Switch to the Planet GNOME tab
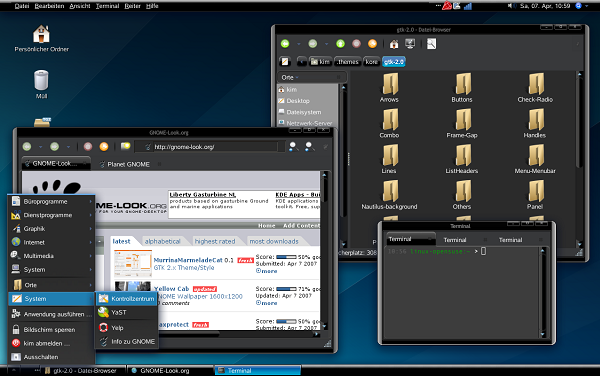The height and width of the screenshot is (376, 600). (x=129, y=164)
